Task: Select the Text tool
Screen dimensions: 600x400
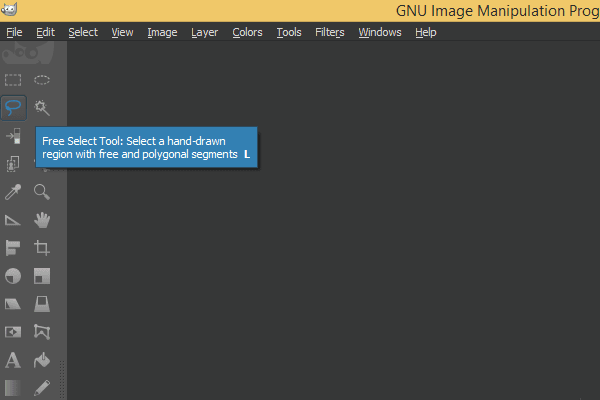Action: [x=13, y=360]
